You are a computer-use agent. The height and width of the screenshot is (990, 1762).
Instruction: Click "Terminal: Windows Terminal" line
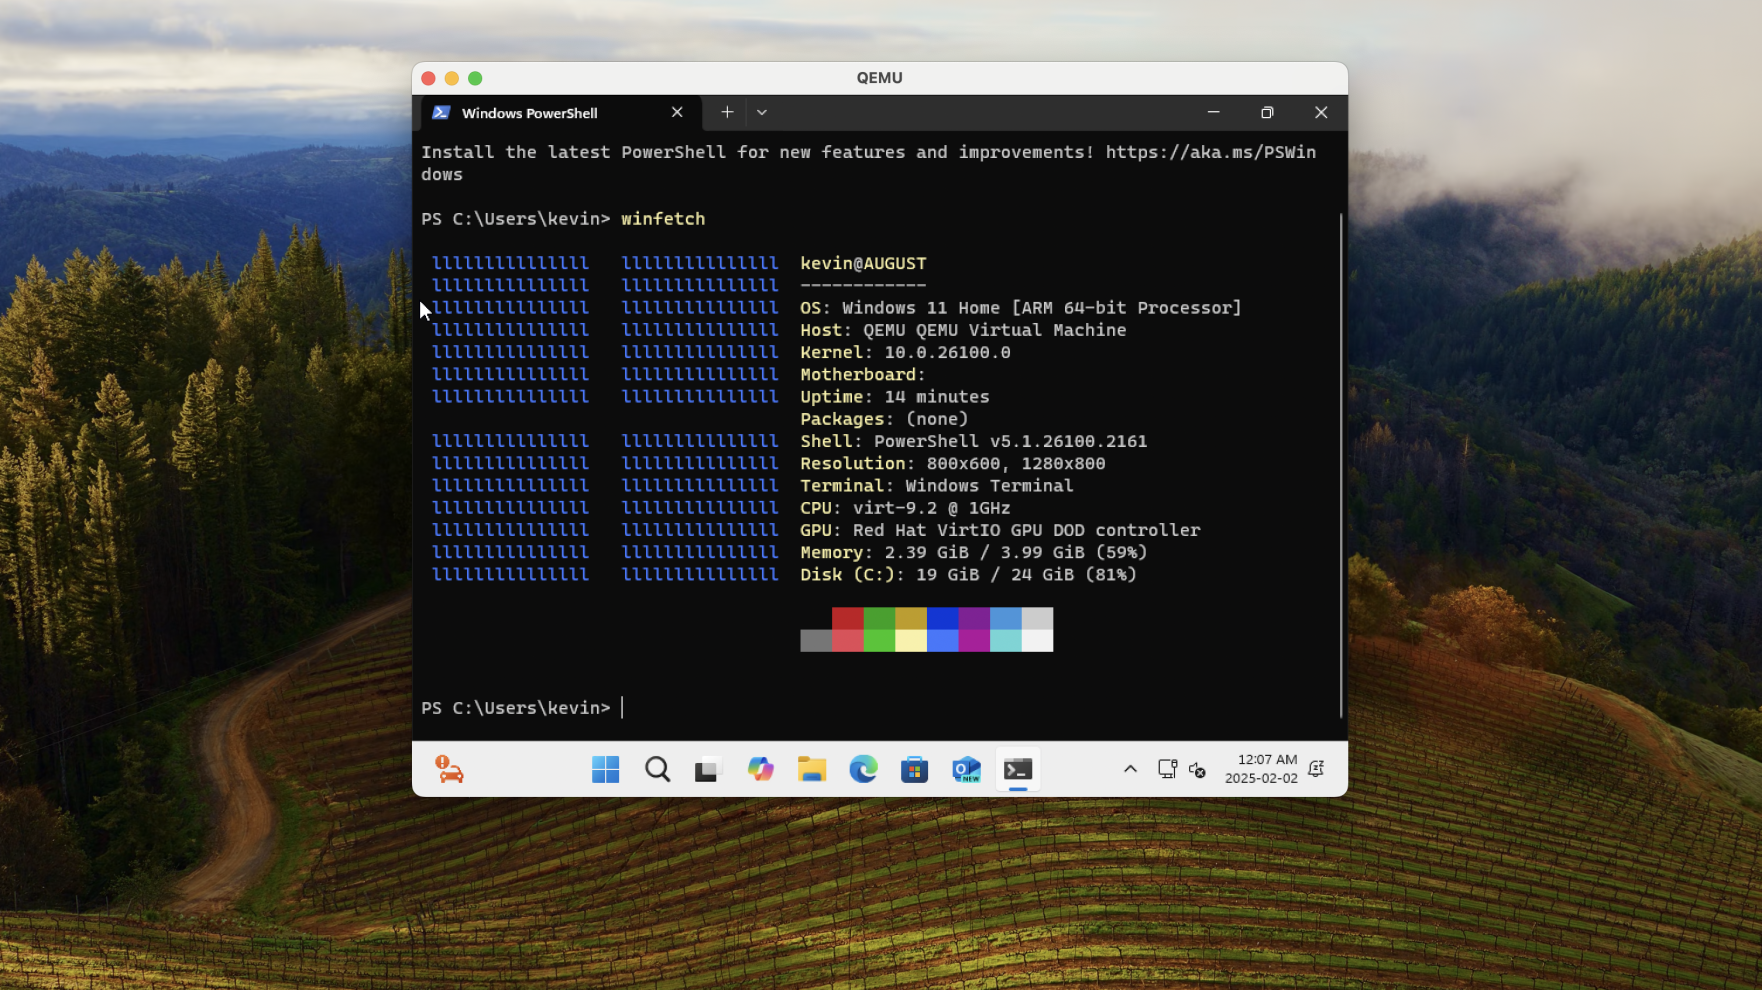click(937, 485)
